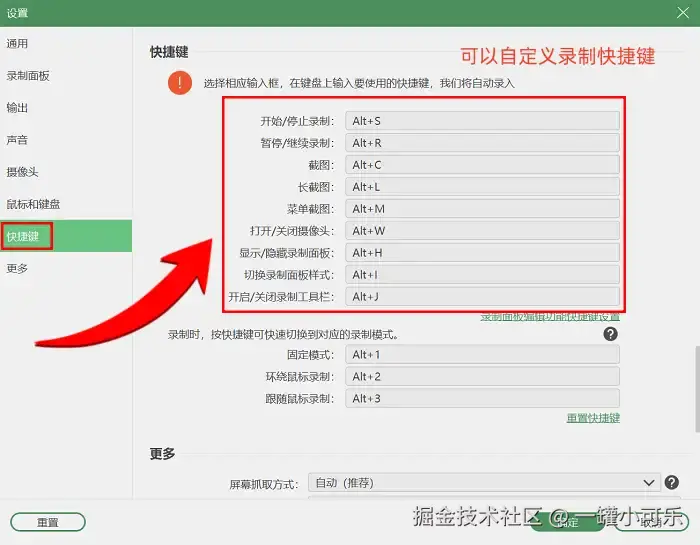Click the 跟随鼠标录制 Alt+3 field
700x545 pixels.
click(482, 398)
